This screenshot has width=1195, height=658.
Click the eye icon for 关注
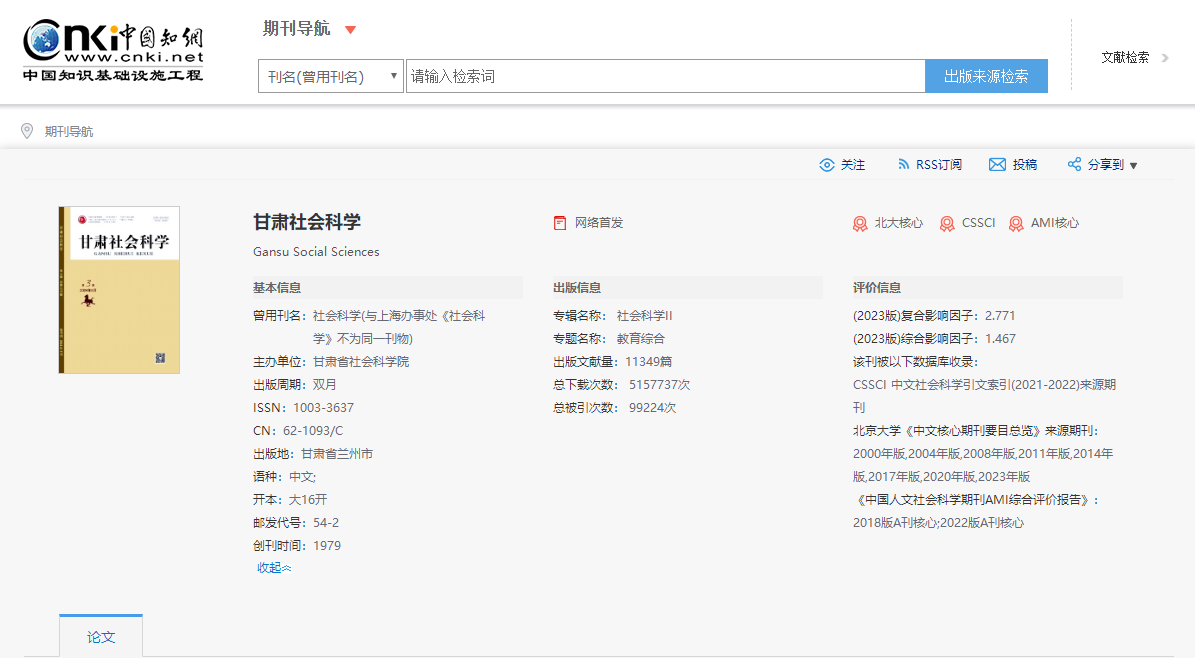click(x=827, y=165)
